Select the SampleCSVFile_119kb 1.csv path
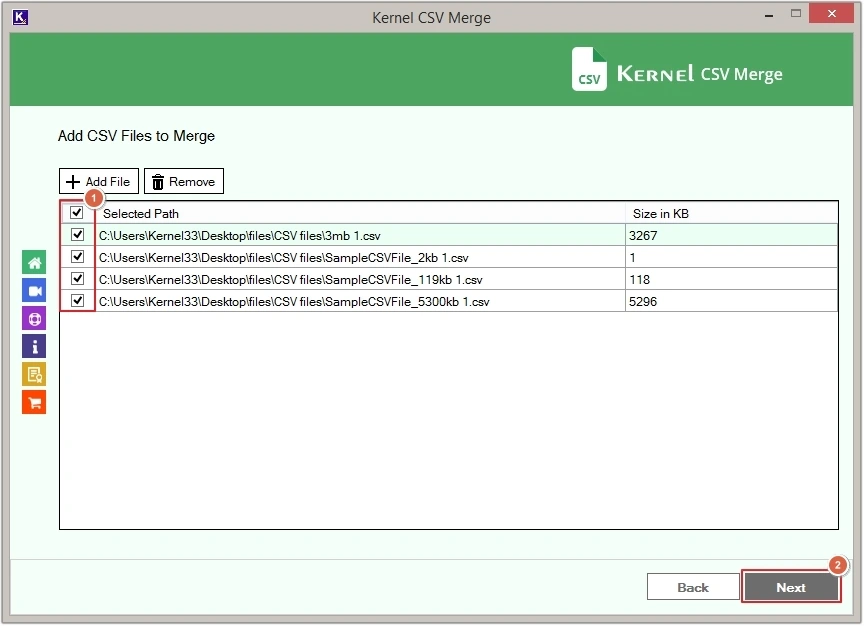 361,279
